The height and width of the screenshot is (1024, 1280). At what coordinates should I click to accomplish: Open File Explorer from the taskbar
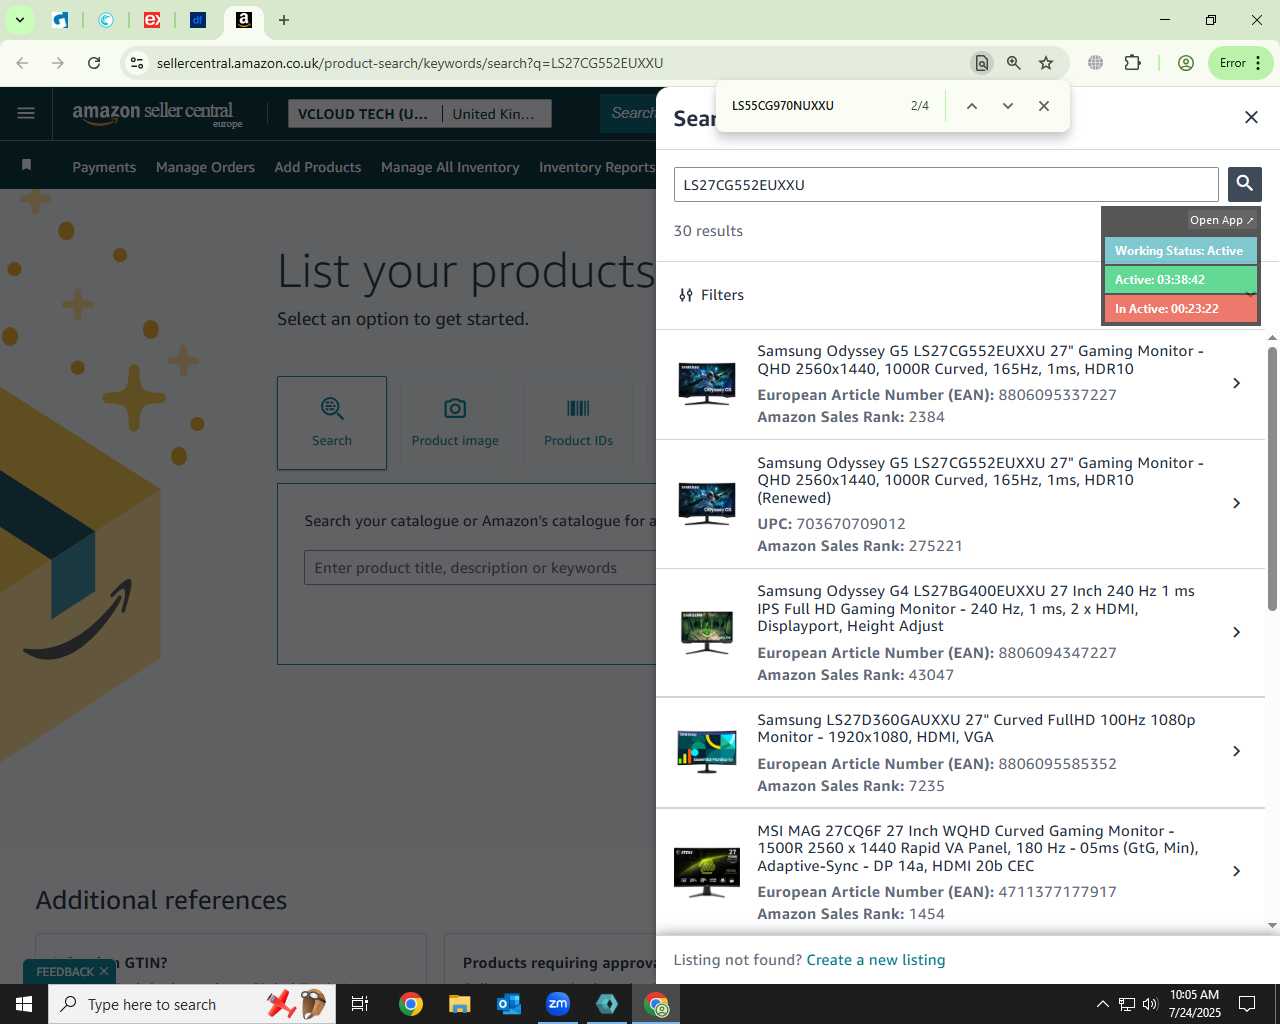[460, 1004]
